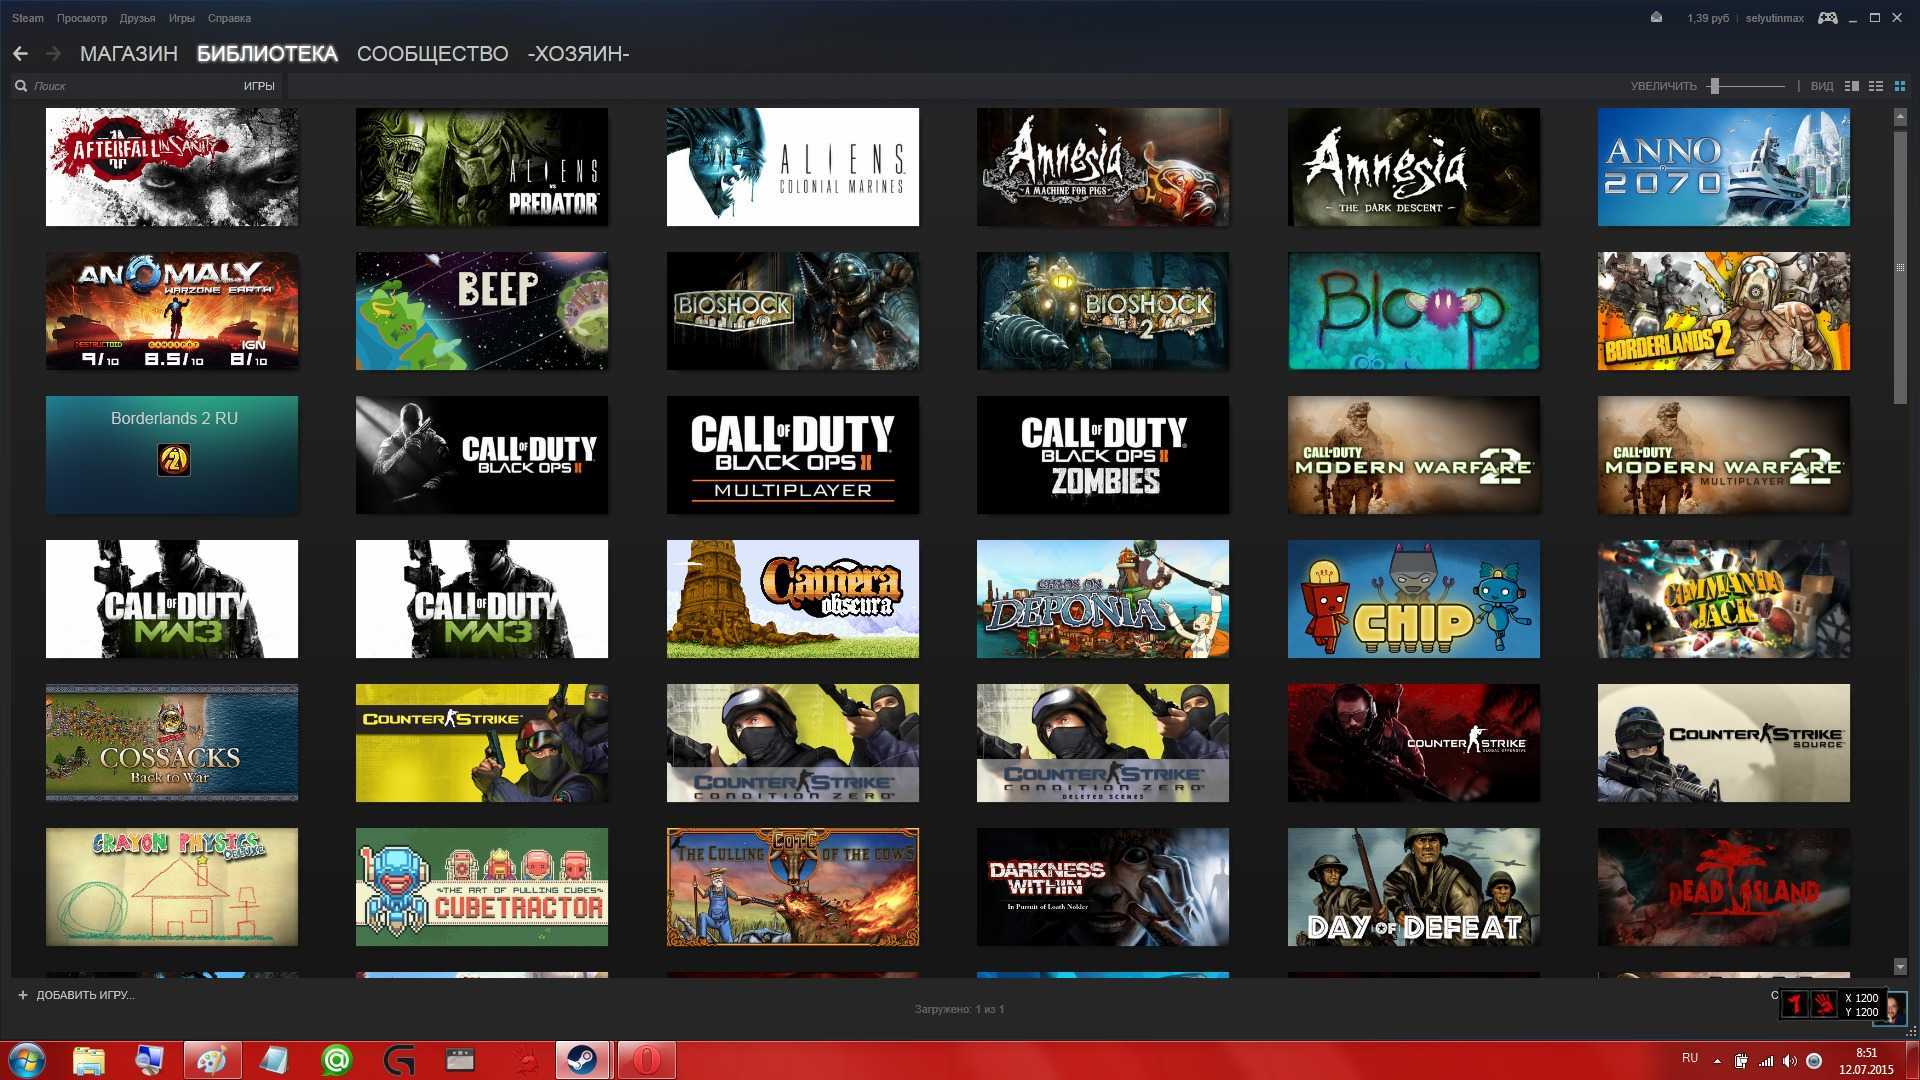
Task: Open File Explorer from the taskbar
Action: coord(89,1060)
